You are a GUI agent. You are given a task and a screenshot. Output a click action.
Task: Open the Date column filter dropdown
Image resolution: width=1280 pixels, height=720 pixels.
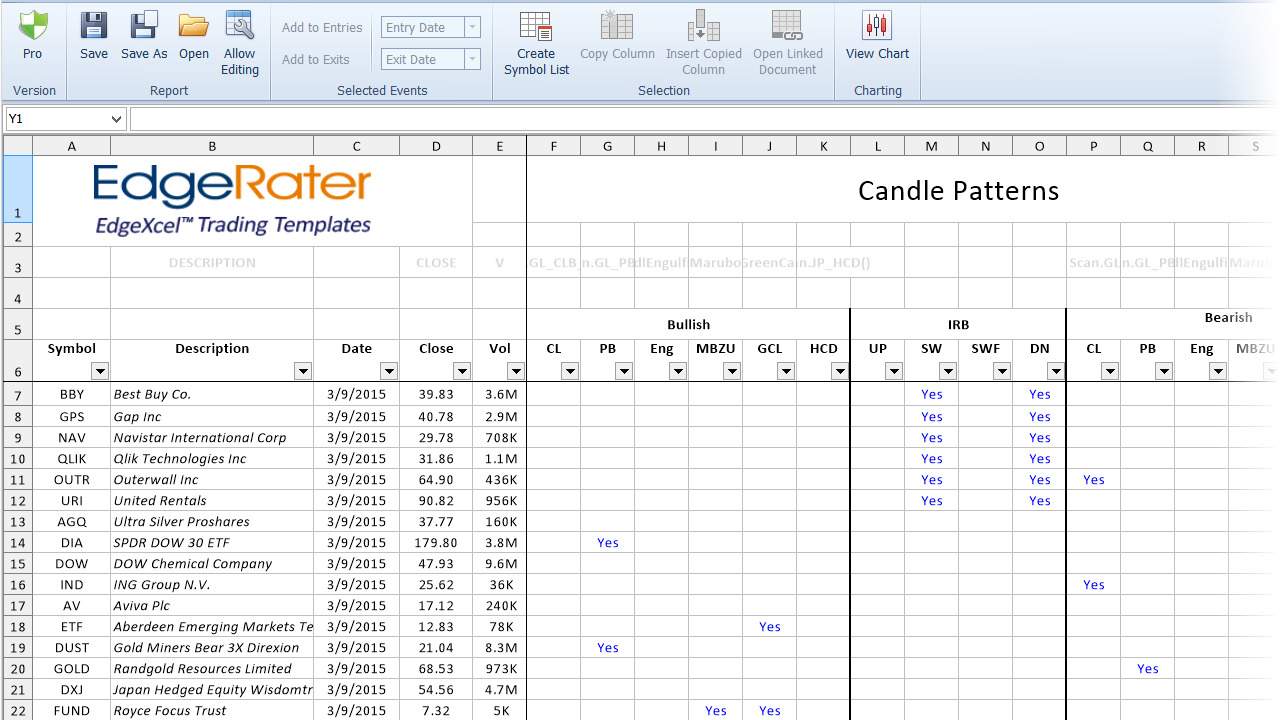pos(389,371)
